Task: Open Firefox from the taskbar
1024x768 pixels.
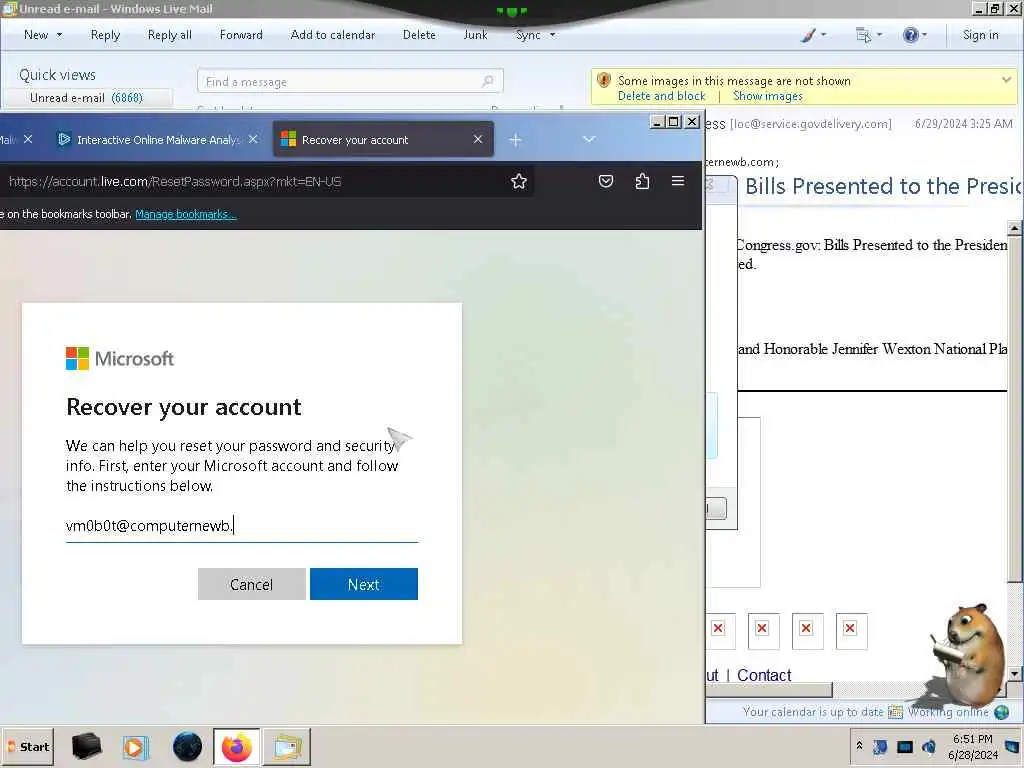Action: (236, 747)
